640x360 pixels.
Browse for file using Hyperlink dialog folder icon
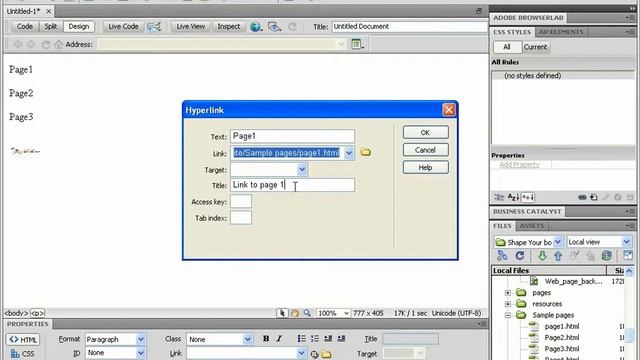366,152
